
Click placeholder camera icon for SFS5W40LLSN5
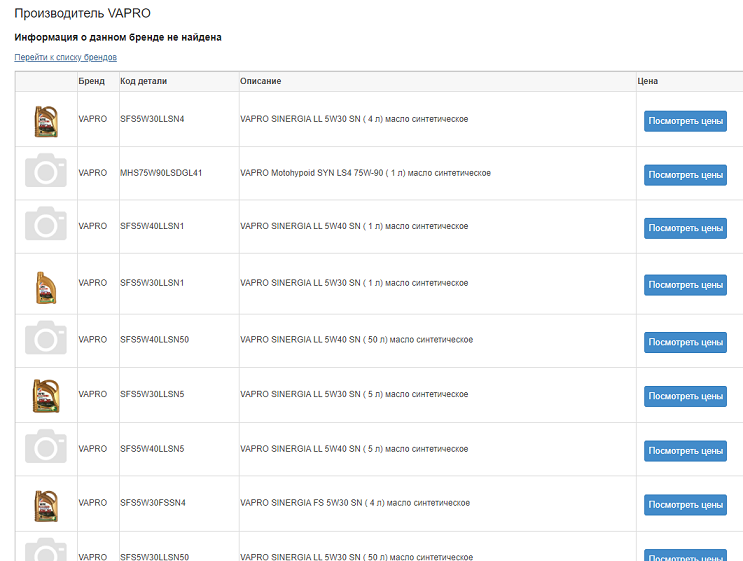pyautogui.click(x=46, y=446)
